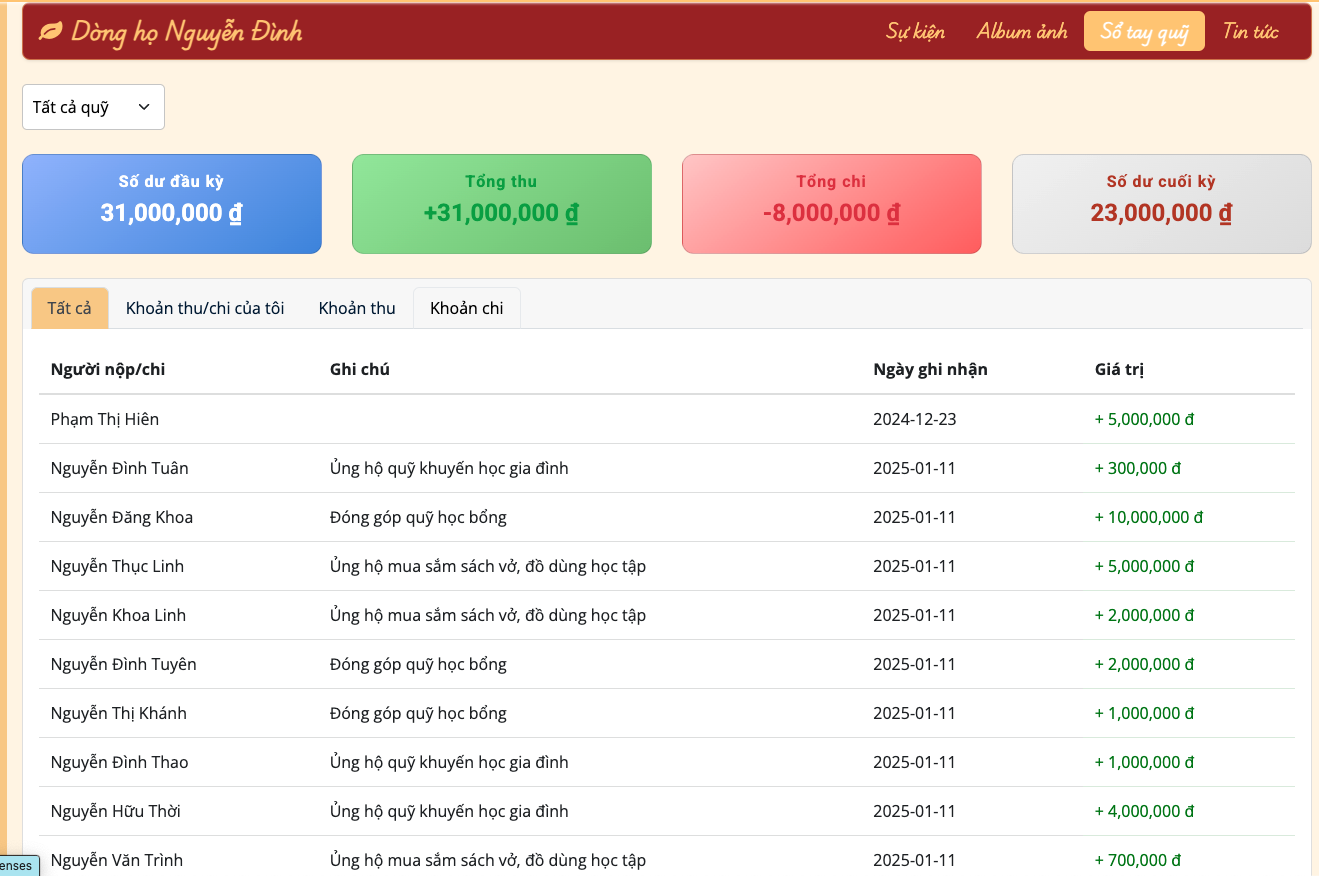Click the blue 'Số dư đầu kỳ' card
This screenshot has height=876, width=1319.
[x=171, y=204]
